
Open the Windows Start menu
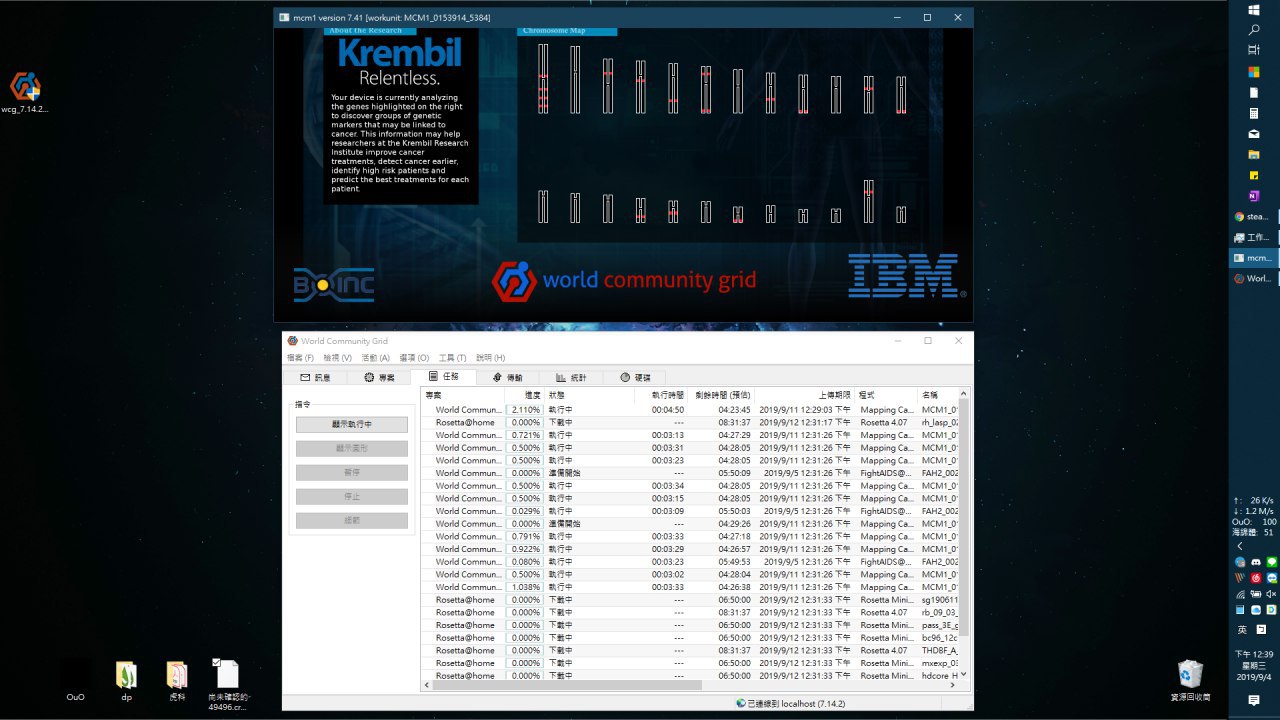click(x=1254, y=9)
